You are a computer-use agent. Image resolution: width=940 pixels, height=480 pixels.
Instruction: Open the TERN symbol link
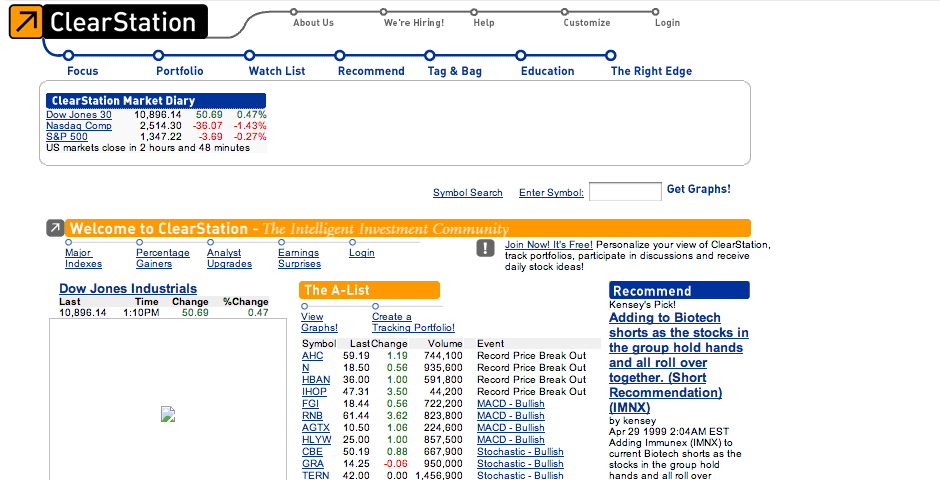click(x=315, y=475)
